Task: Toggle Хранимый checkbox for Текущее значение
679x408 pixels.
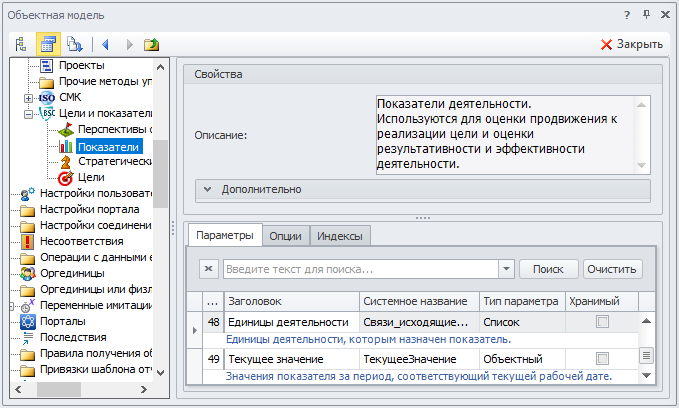Action: pyautogui.click(x=602, y=358)
